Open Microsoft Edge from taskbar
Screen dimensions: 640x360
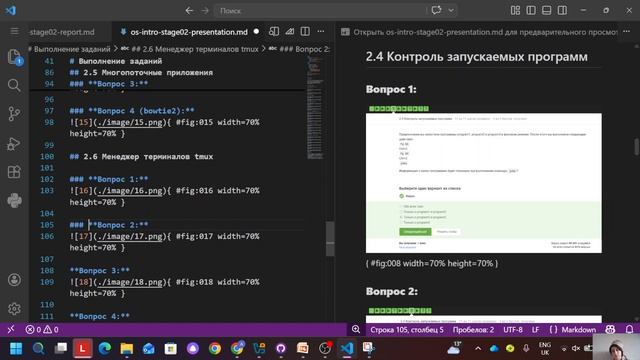(x=105, y=348)
